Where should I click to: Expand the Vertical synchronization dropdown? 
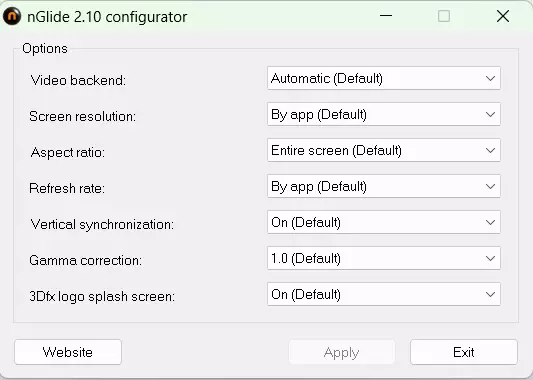coord(384,222)
